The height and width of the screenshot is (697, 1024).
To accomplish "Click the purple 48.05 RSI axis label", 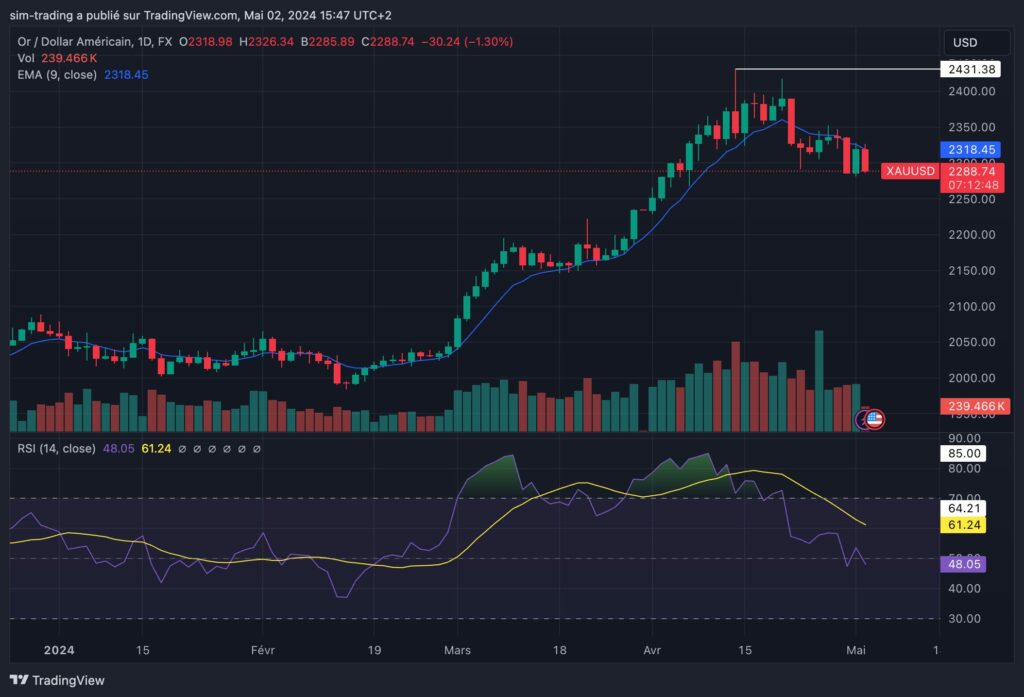I will click(x=965, y=564).
